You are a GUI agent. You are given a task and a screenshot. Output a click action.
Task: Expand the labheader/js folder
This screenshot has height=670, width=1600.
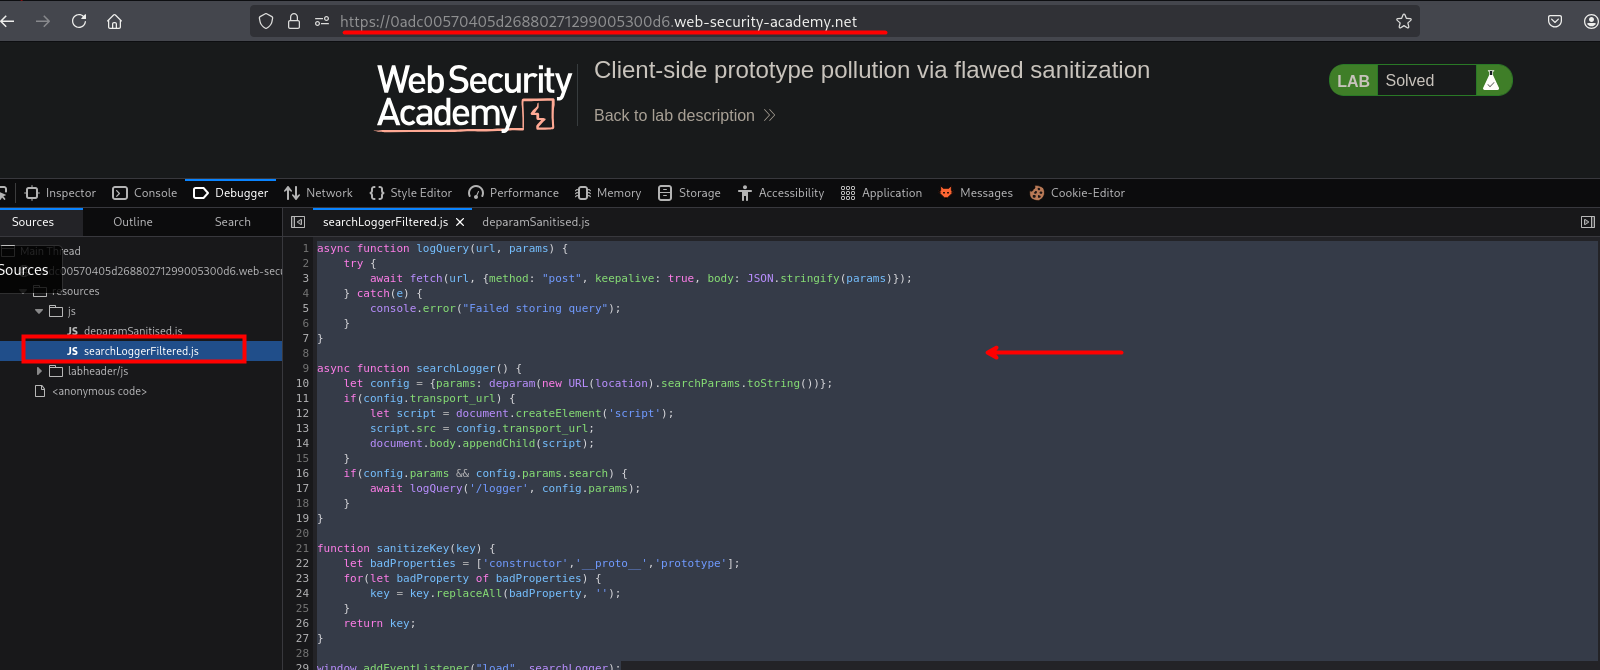tap(39, 371)
